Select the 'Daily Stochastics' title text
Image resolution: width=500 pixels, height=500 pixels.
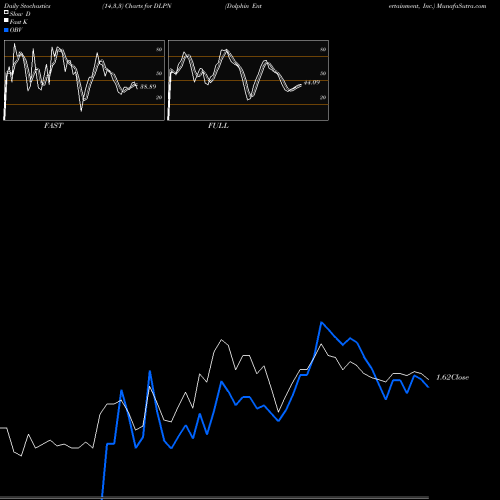(27, 6)
